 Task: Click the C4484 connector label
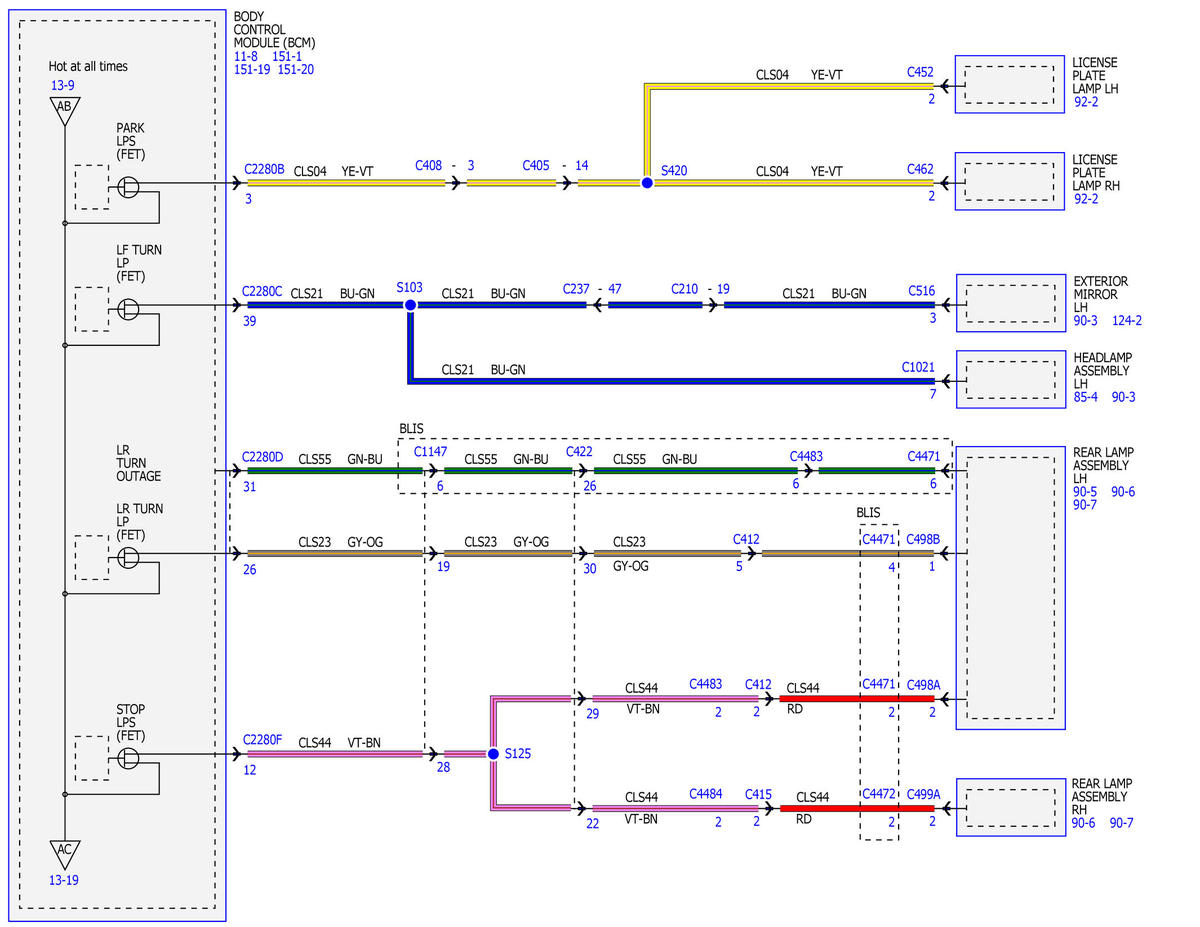(706, 793)
